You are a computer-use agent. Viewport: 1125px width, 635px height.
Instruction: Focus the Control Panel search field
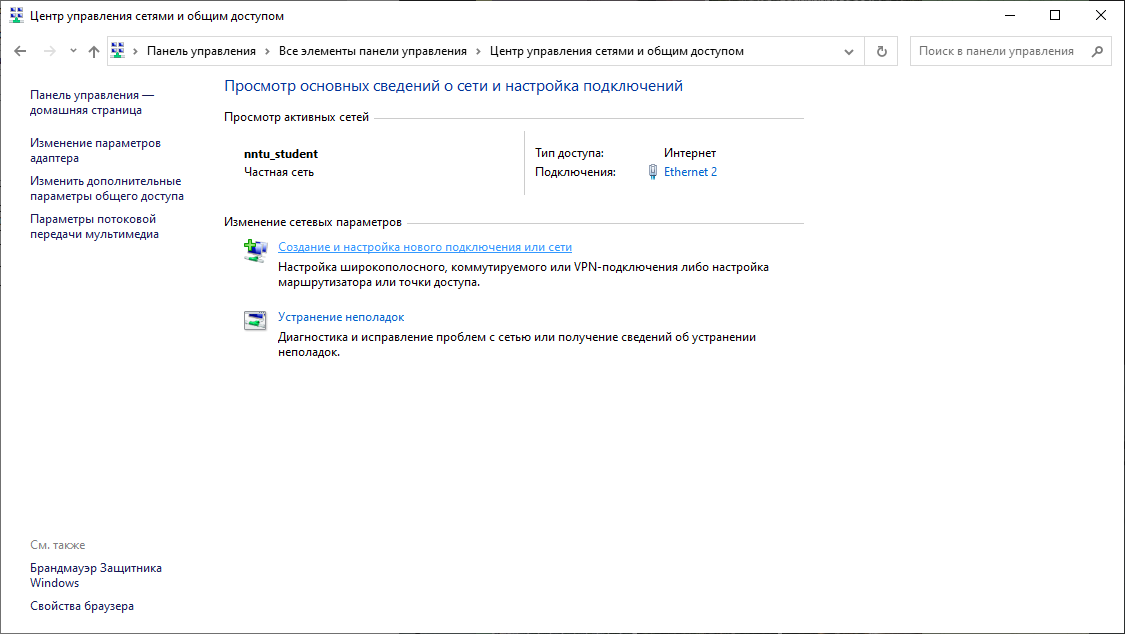point(1010,52)
